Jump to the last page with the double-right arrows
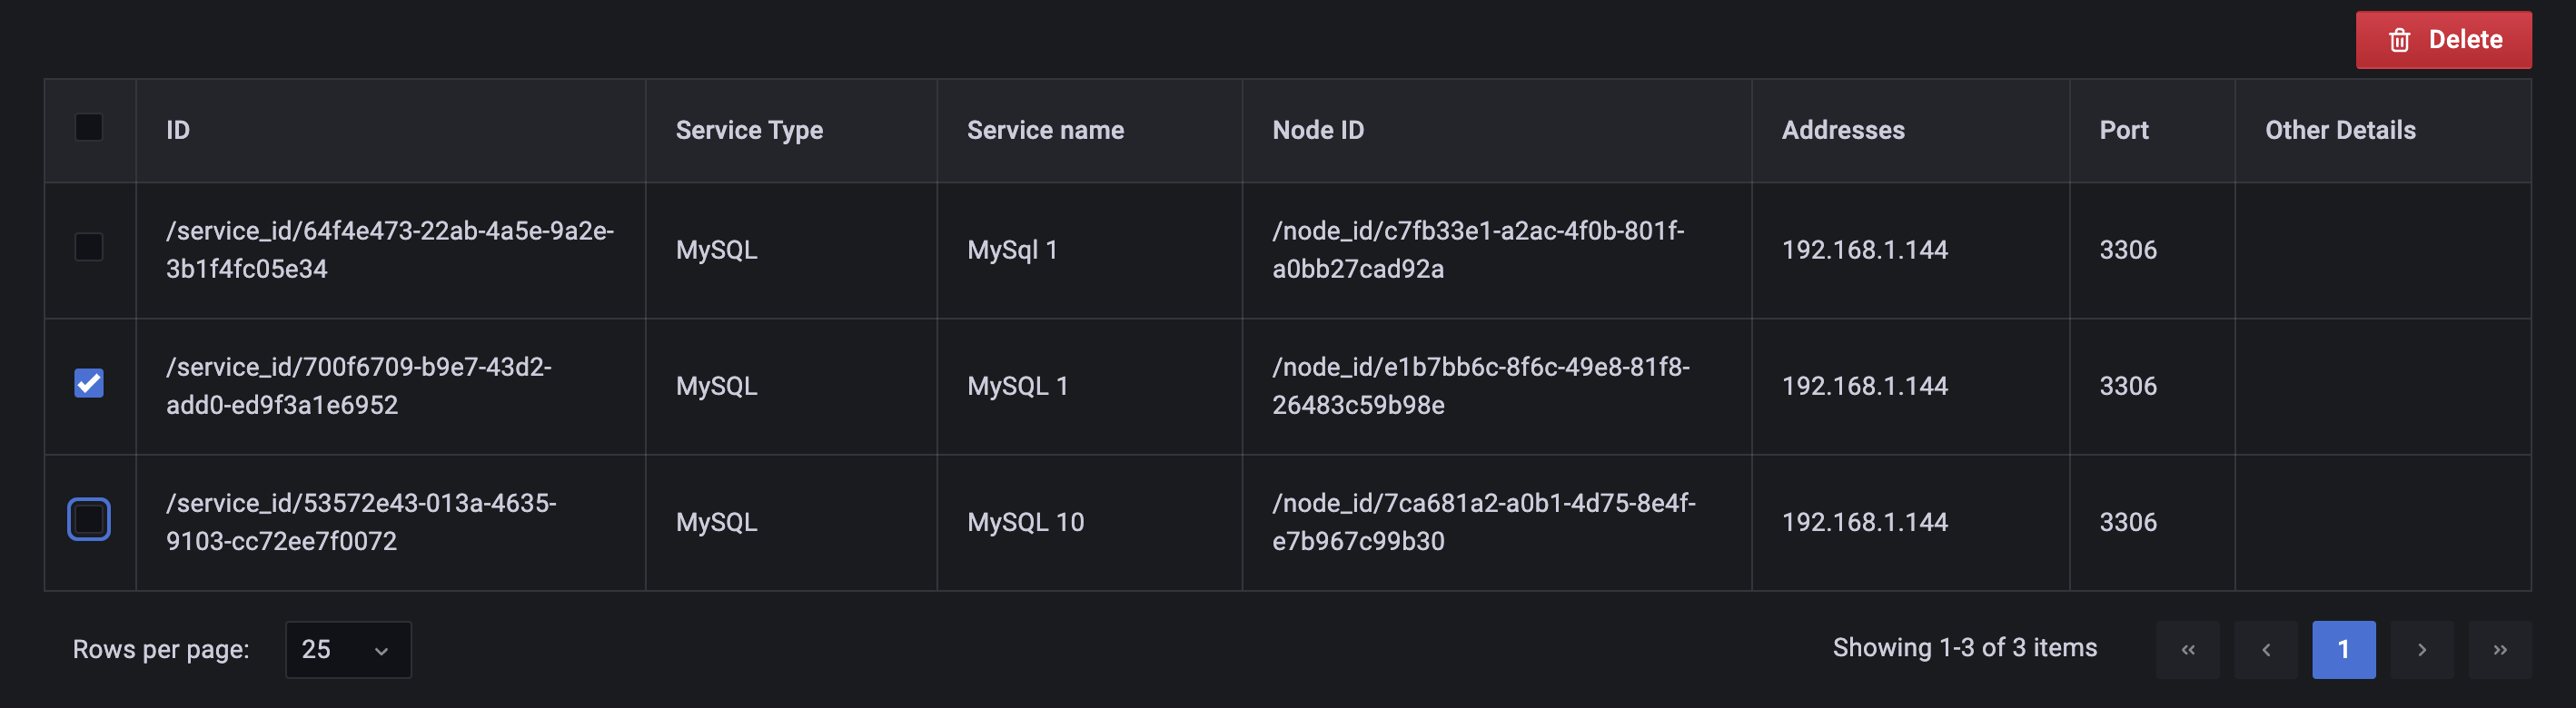The image size is (2576, 708). [x=2500, y=650]
